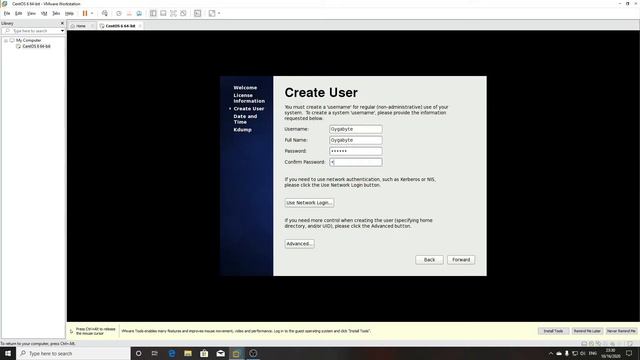Click the Password input field
This screenshot has width=640, height=360.
pos(356,151)
